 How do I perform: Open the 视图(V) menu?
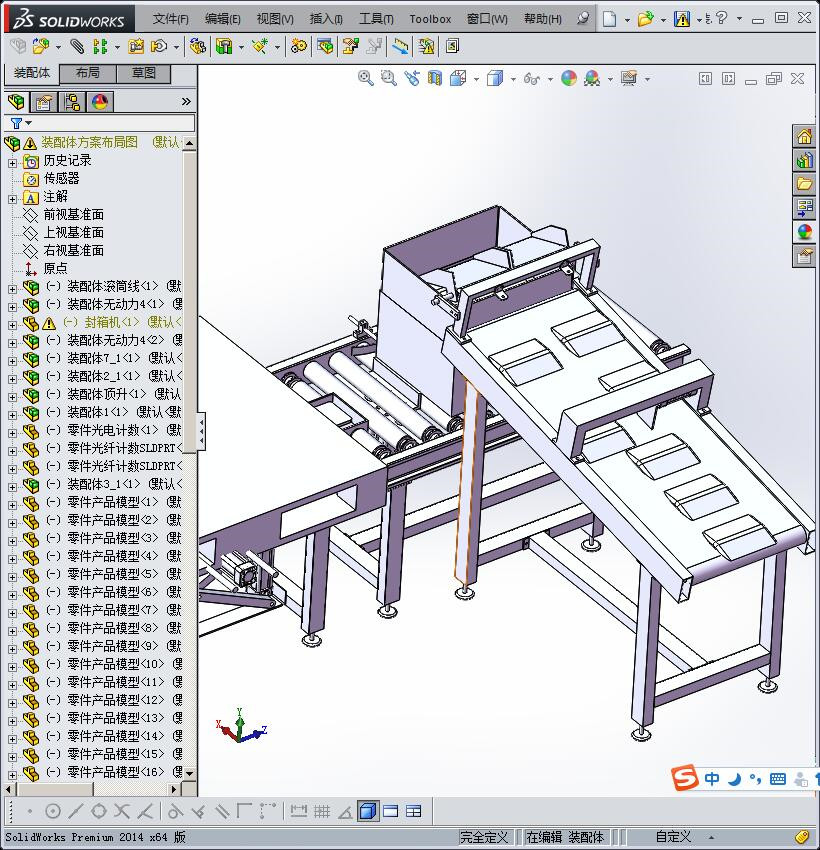coord(275,19)
